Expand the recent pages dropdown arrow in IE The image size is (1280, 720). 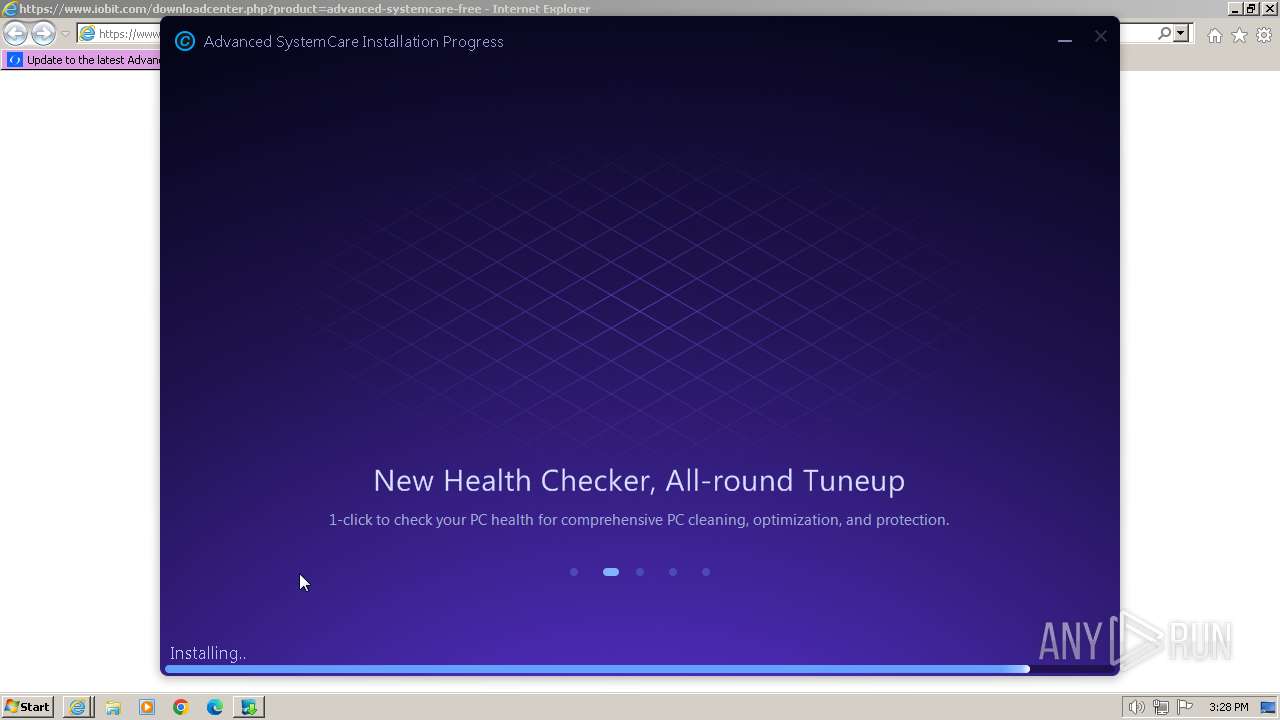click(65, 34)
